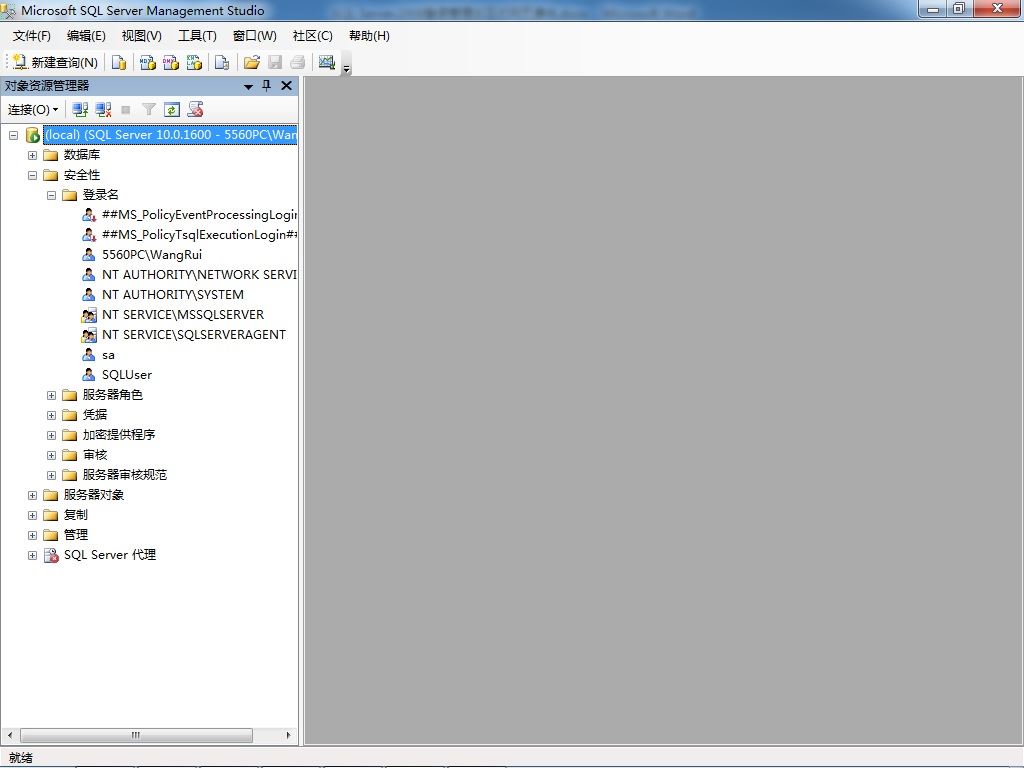
Task: Open the 连接(O) connect dropdown
Action: (x=33, y=110)
